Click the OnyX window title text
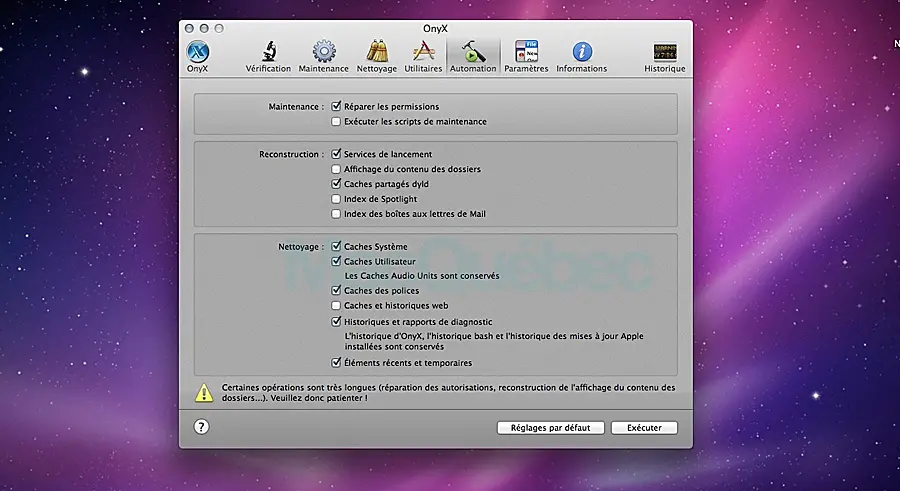900x491 pixels. pyautogui.click(x=435, y=29)
